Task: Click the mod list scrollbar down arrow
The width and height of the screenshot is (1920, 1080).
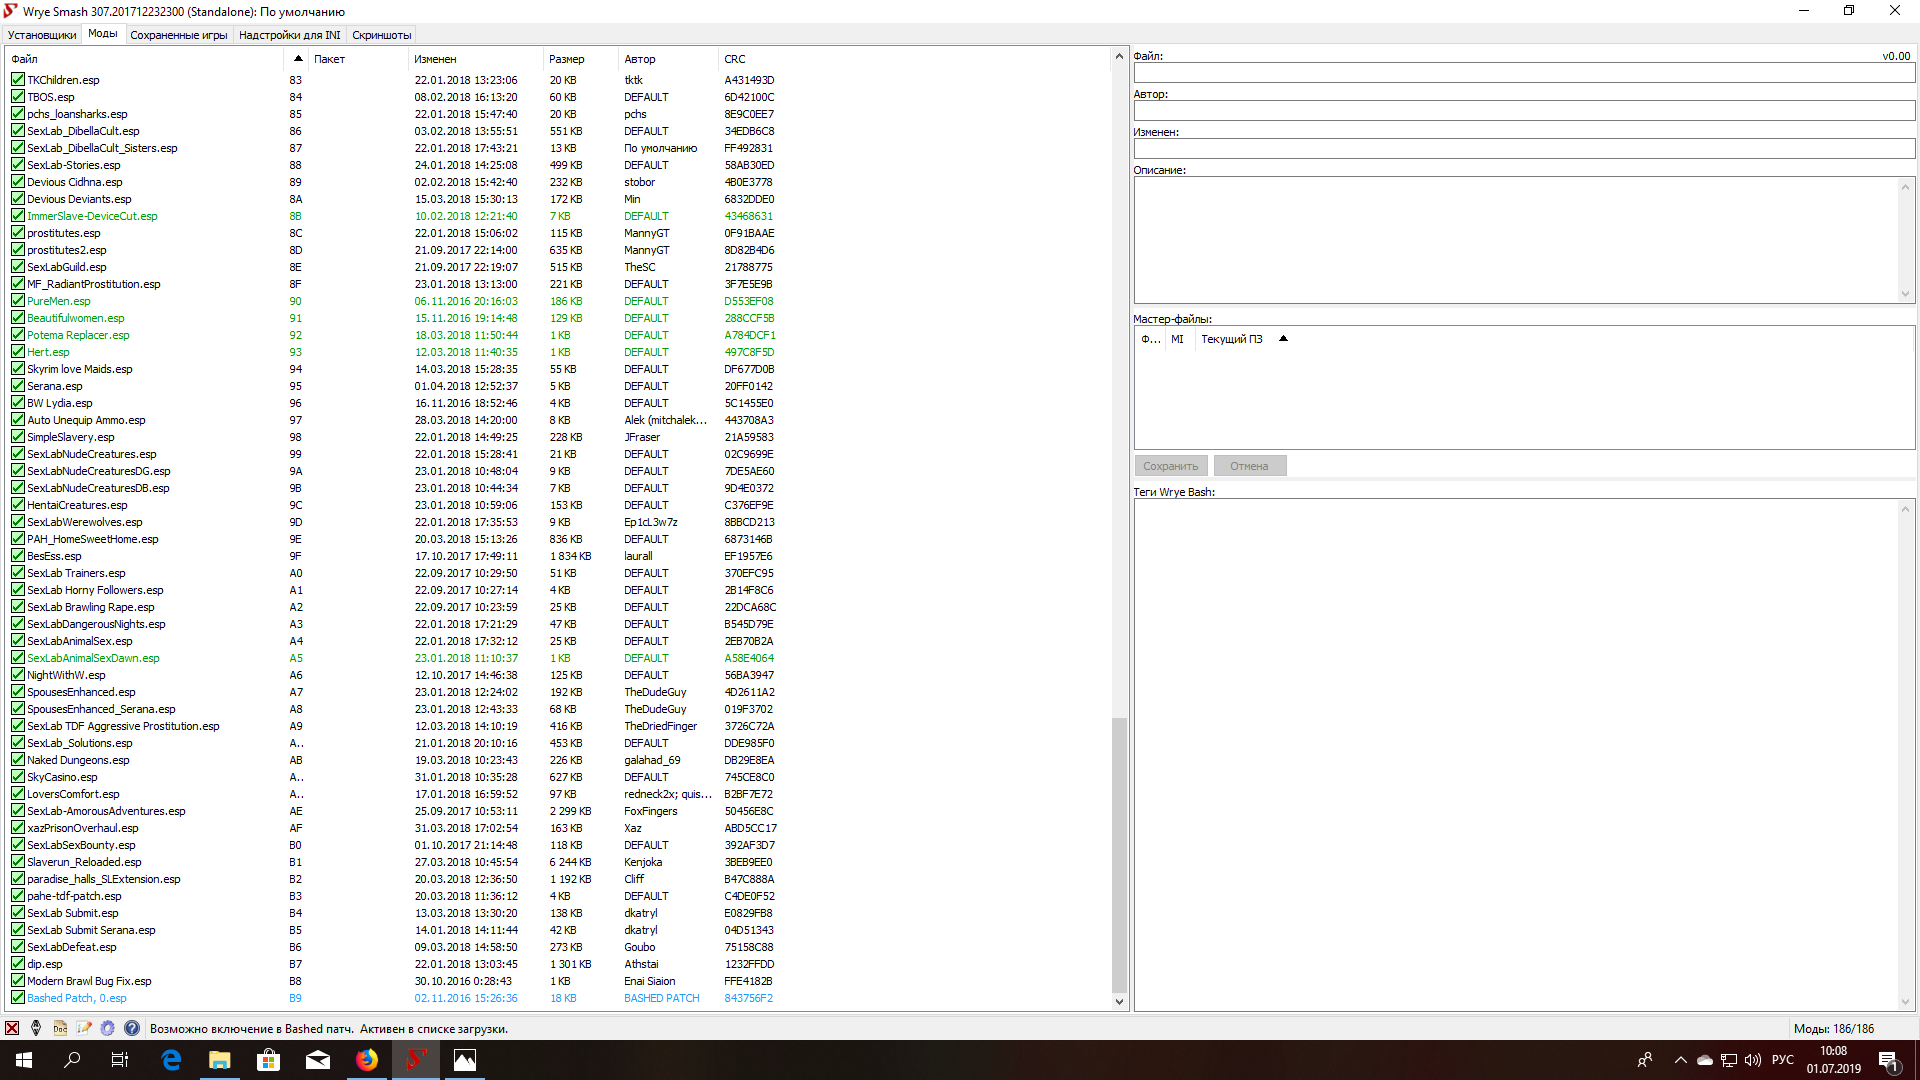Action: pyautogui.click(x=1119, y=1001)
